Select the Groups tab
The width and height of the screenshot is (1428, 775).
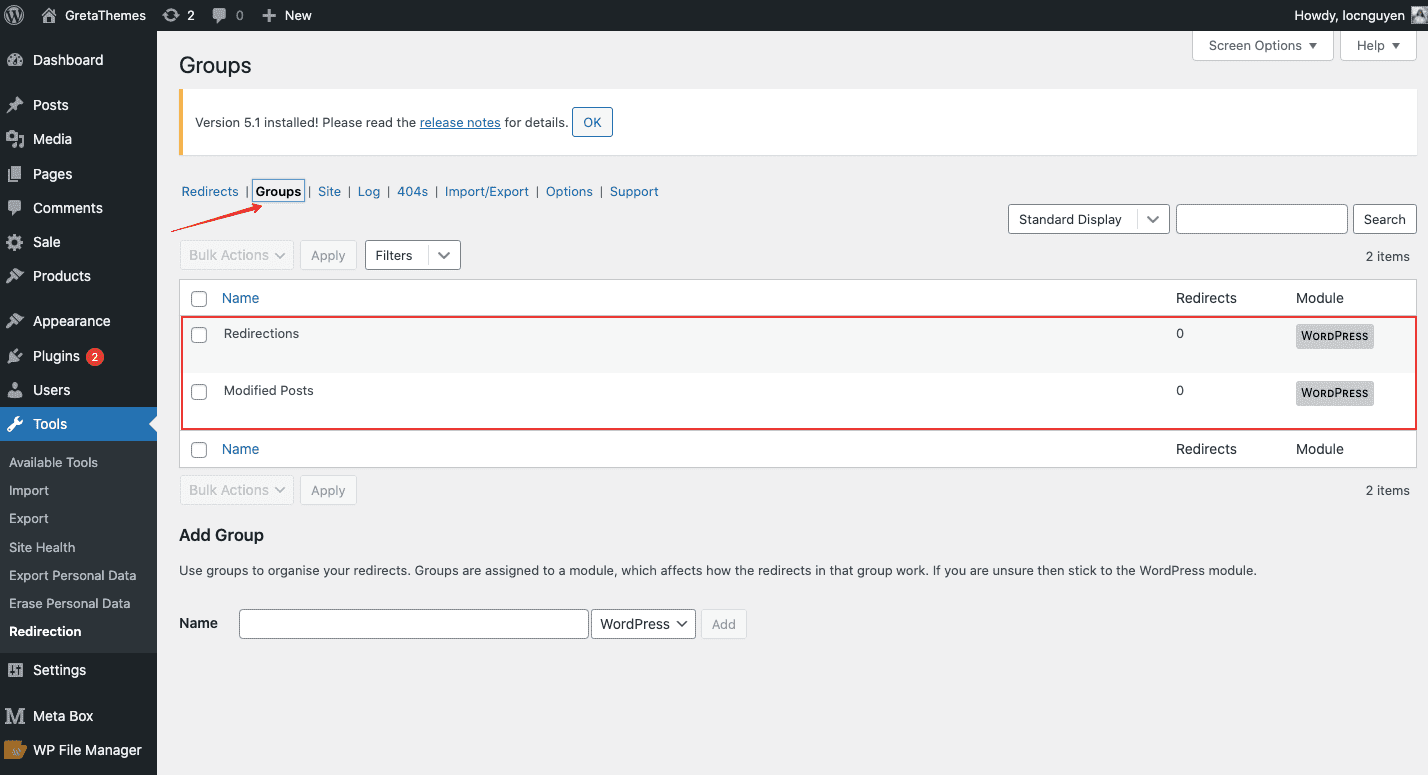coord(278,192)
